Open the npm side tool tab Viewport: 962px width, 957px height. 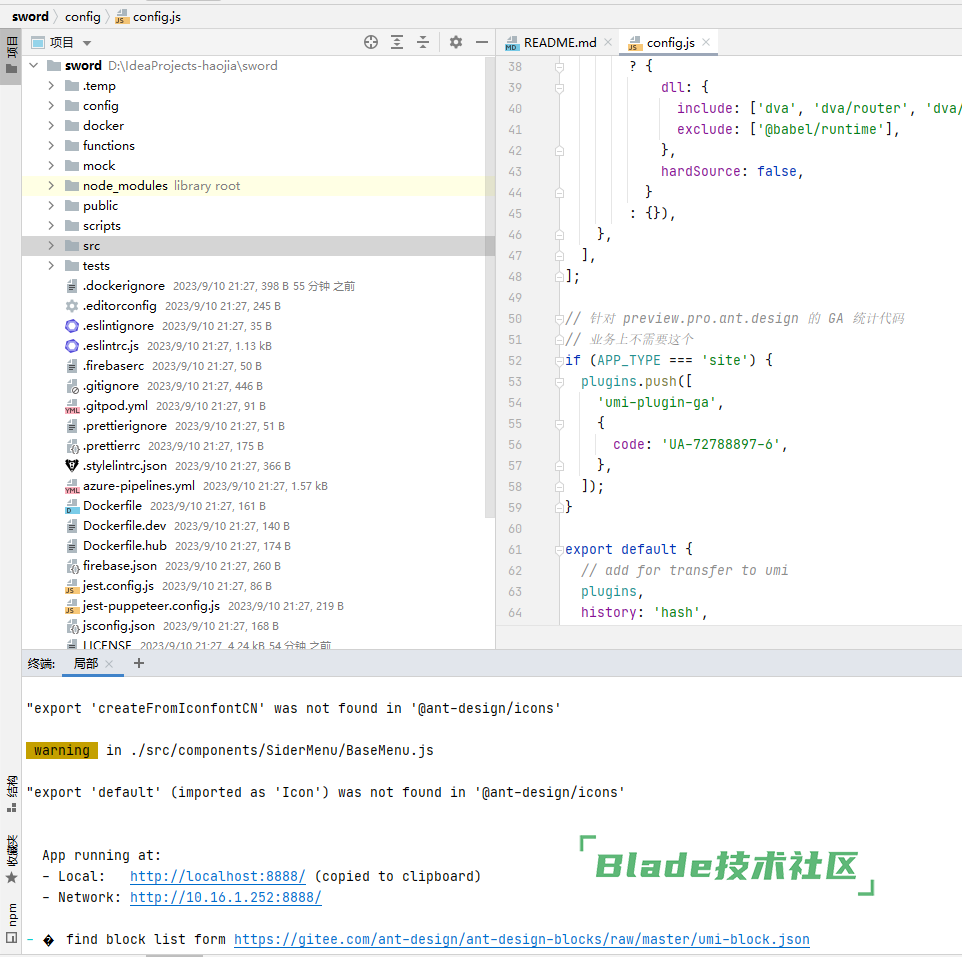11,922
